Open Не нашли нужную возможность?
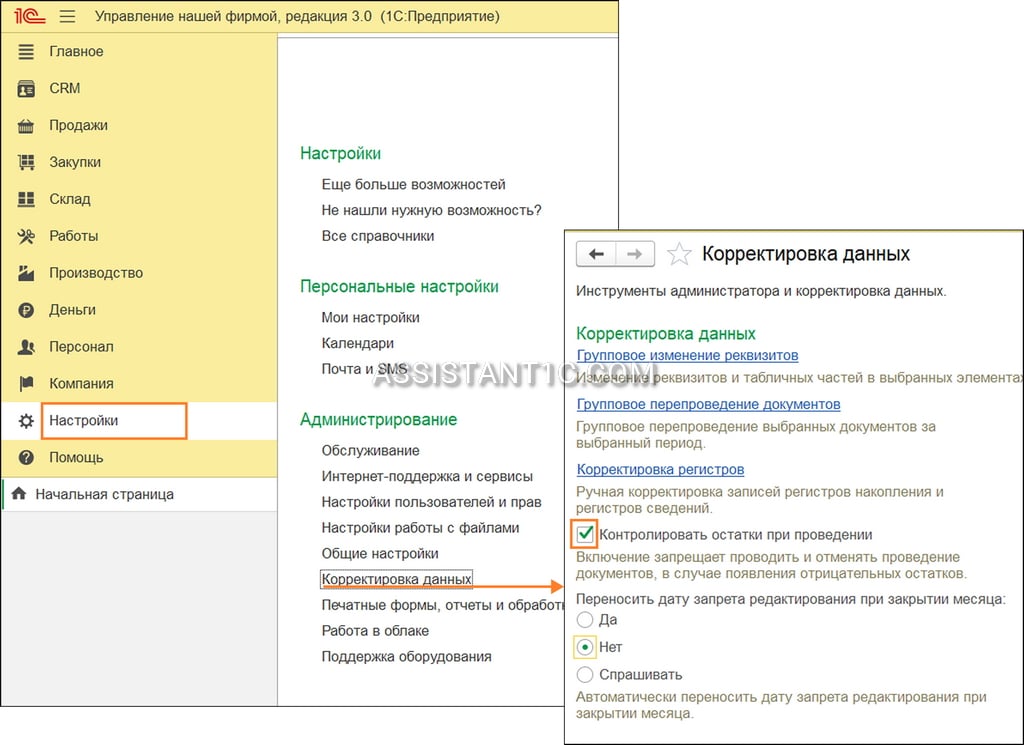Image resolution: width=1024 pixels, height=745 pixels. pyautogui.click(x=432, y=210)
